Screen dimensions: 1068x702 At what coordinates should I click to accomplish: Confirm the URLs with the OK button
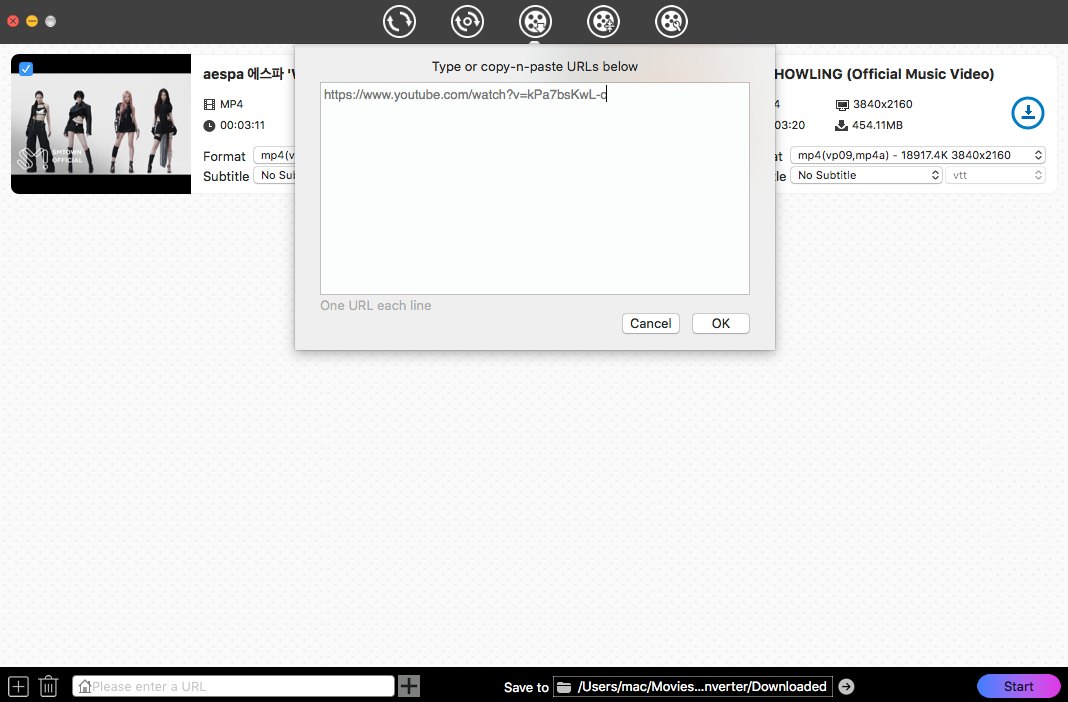pos(721,323)
